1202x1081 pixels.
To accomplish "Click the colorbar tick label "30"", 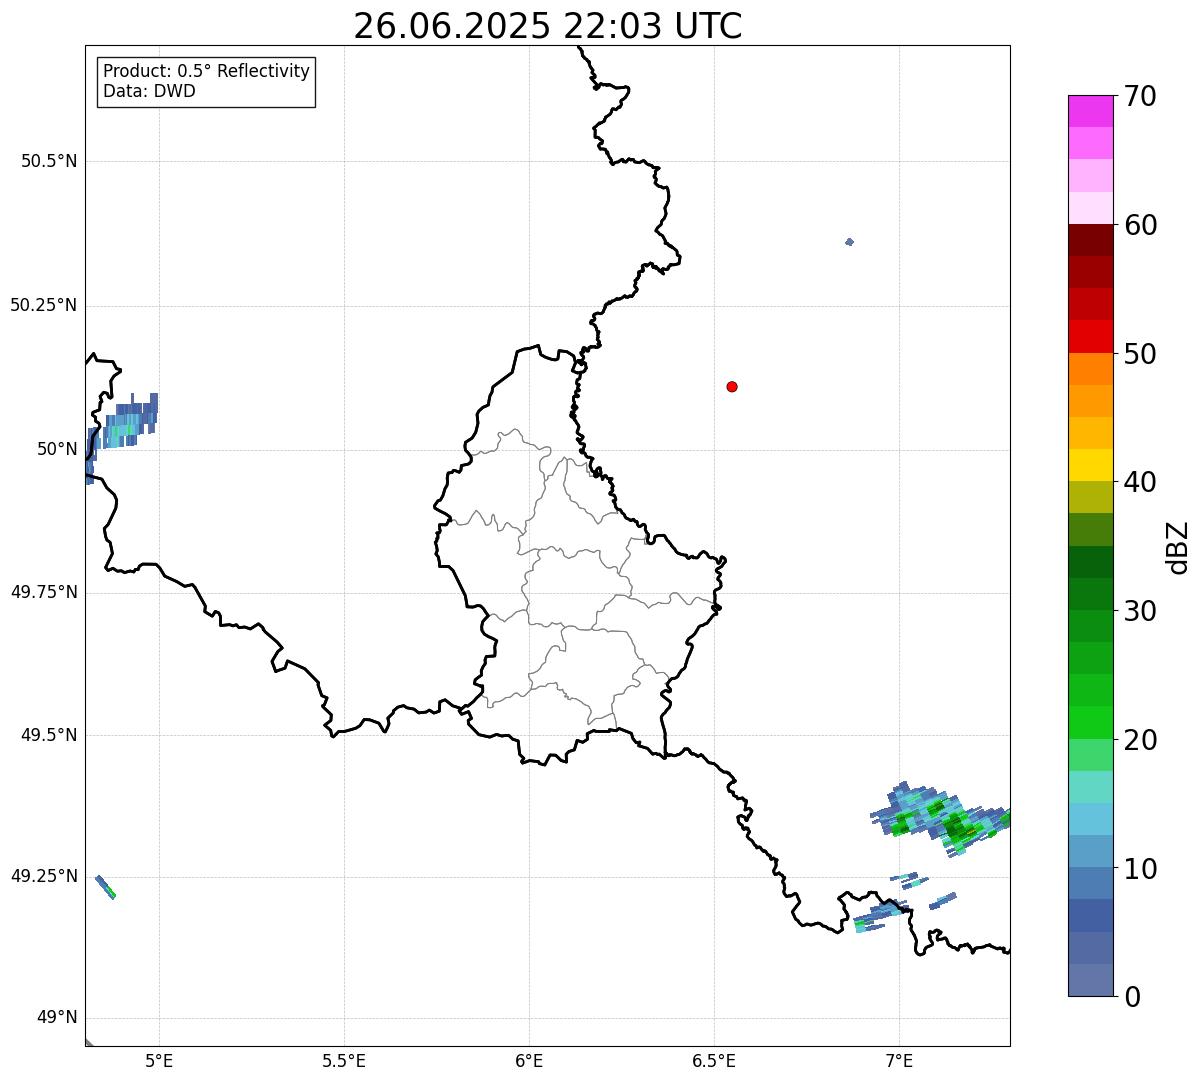I will pyautogui.click(x=1140, y=612).
